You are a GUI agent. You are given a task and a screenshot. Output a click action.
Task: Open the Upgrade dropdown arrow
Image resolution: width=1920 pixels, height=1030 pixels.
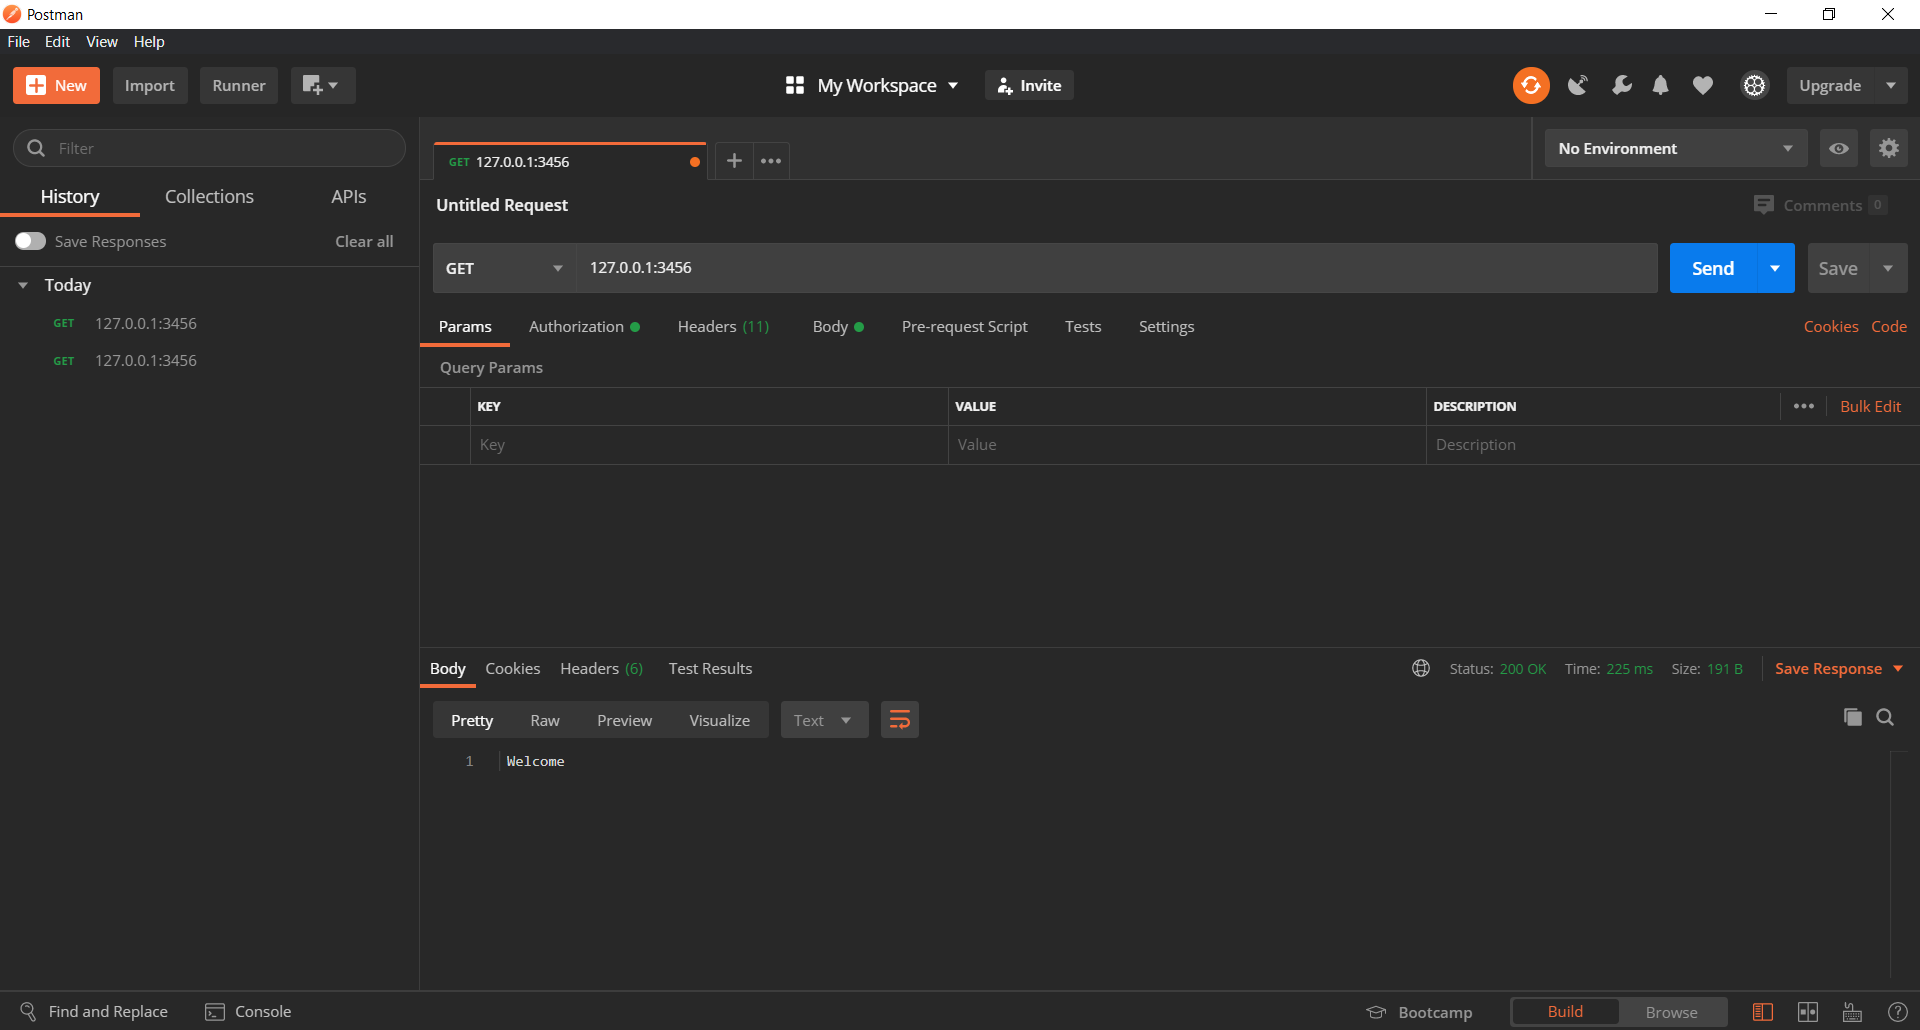click(x=1891, y=86)
